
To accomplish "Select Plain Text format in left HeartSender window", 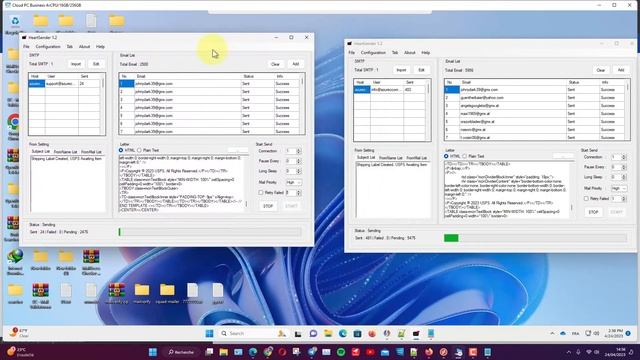I will (x=139, y=150).
